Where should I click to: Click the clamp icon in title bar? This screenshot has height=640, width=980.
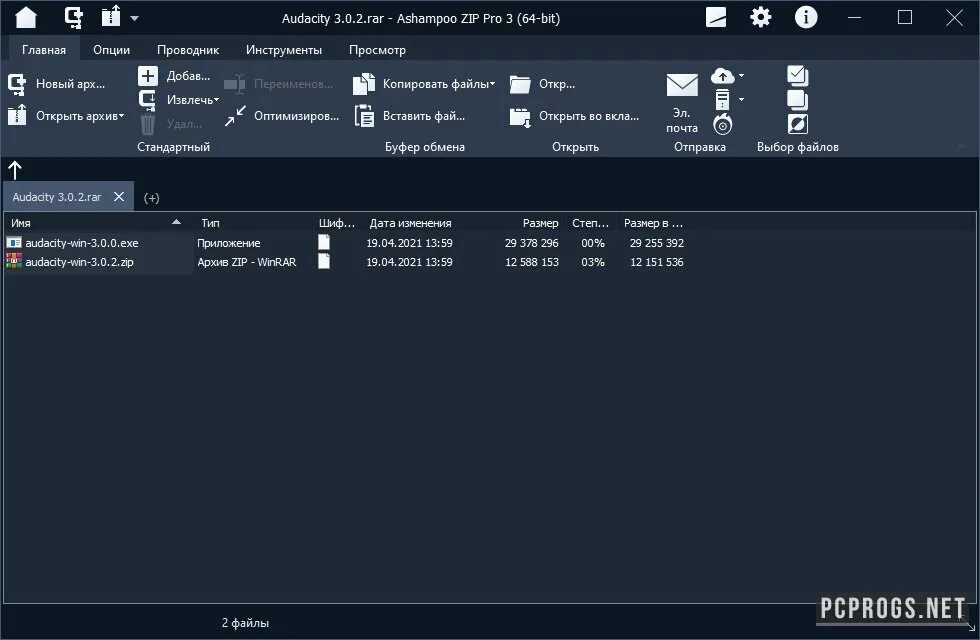coord(74,18)
